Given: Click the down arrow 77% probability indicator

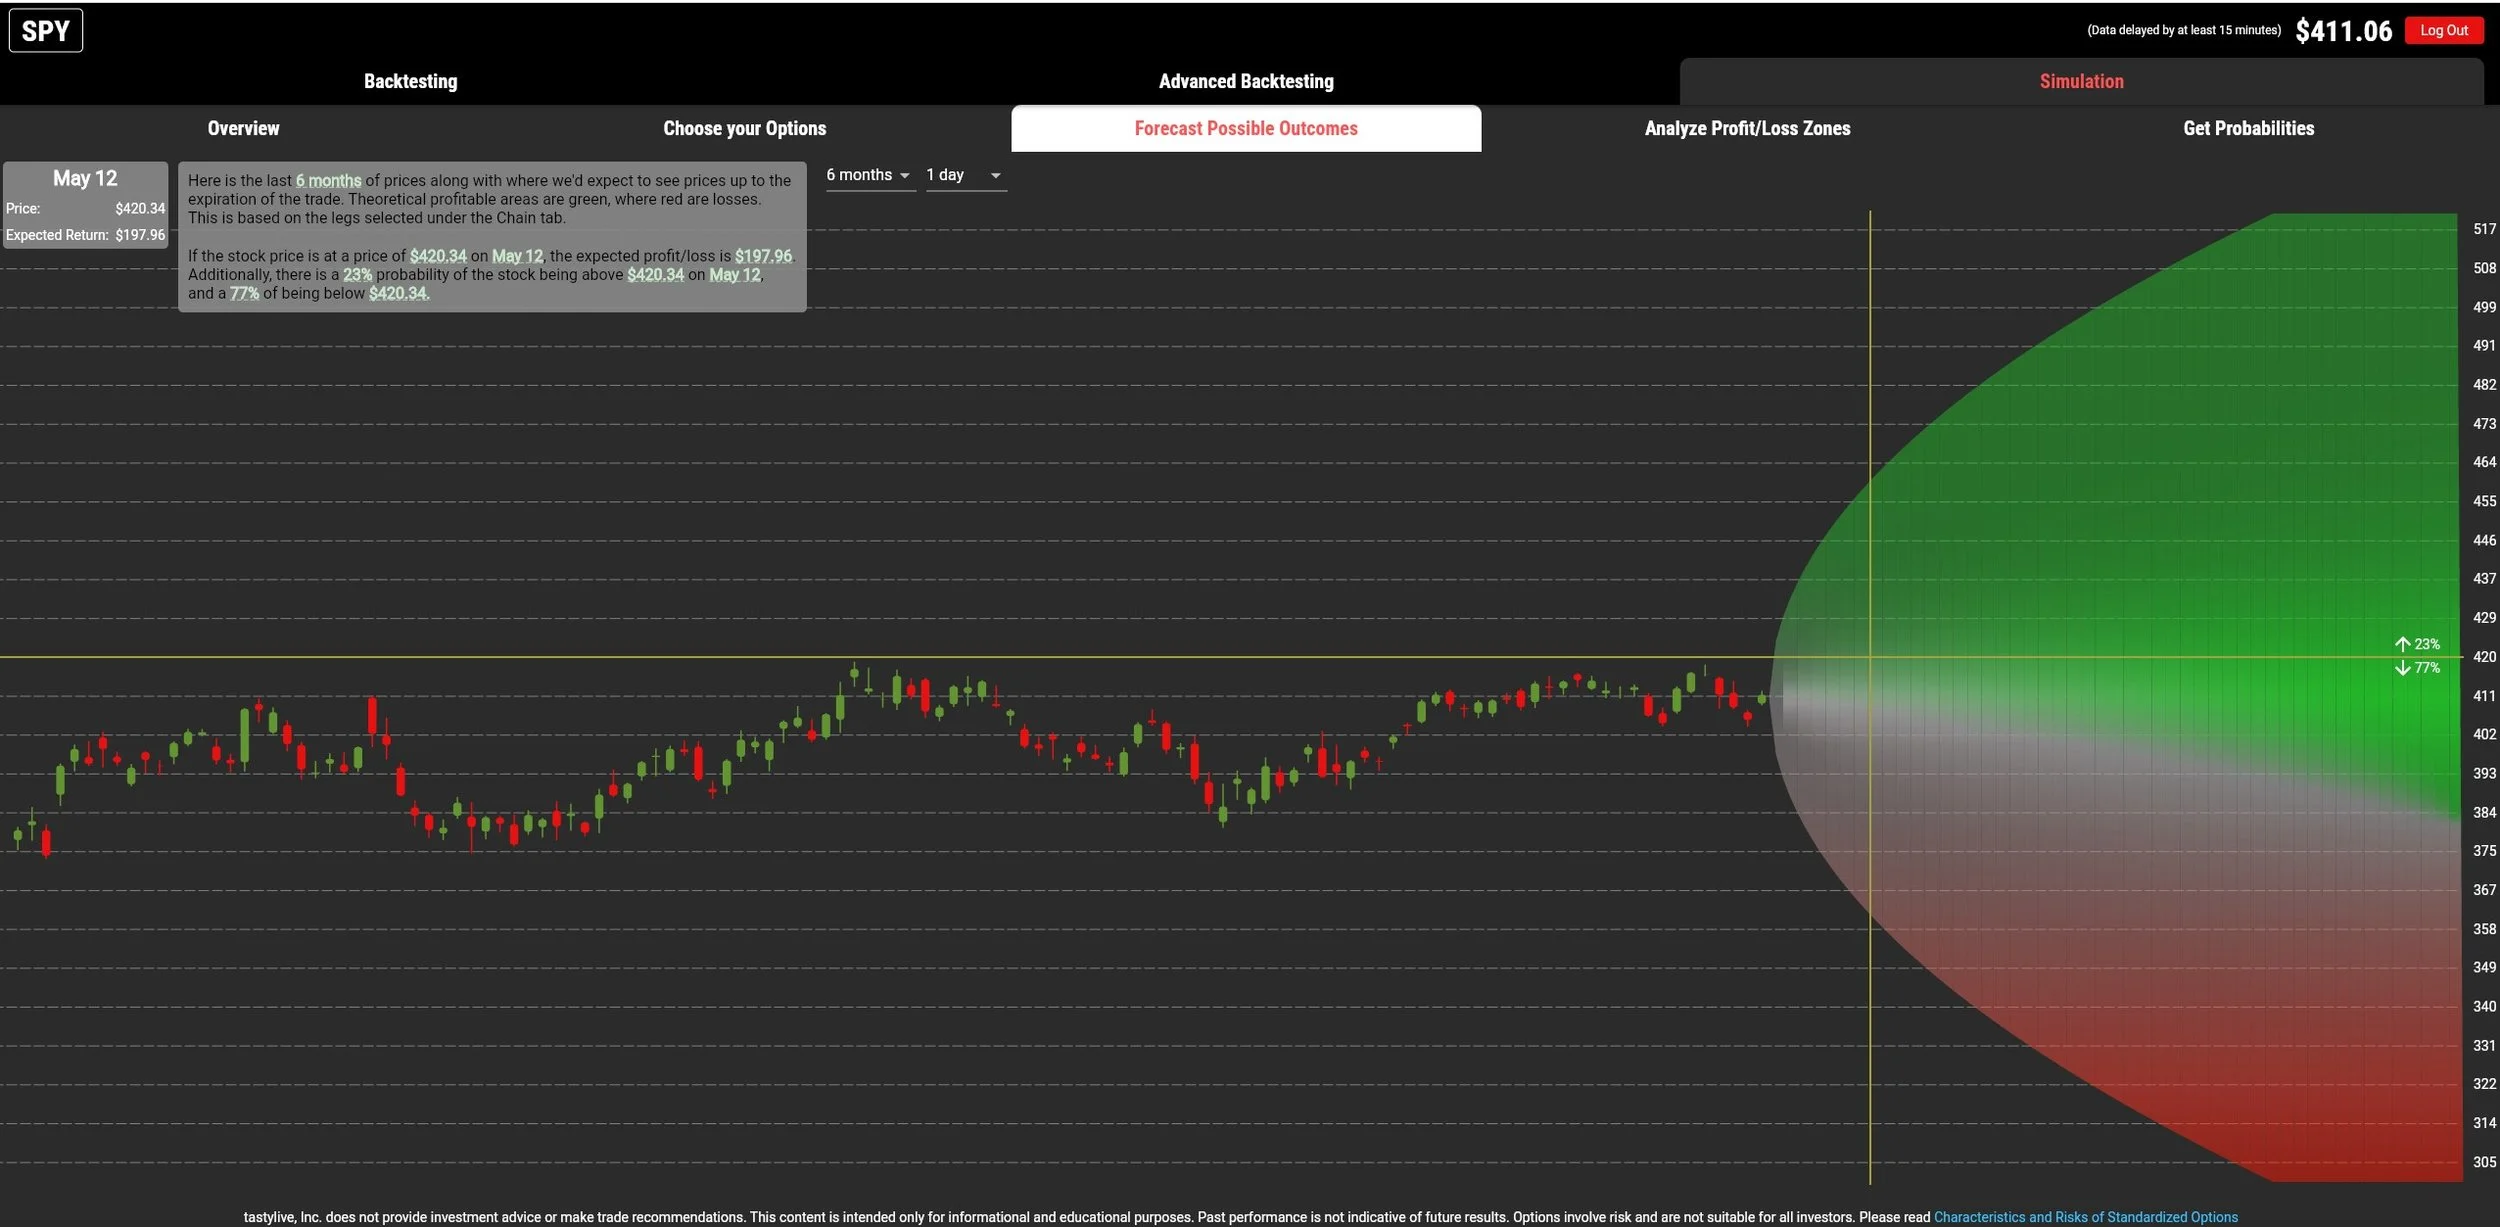Looking at the screenshot, I should point(2417,668).
